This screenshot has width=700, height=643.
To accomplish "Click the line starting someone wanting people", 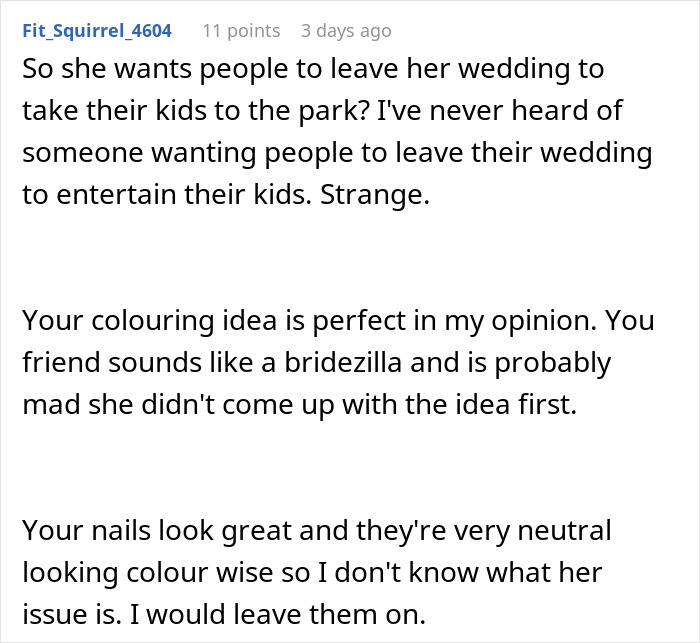I will (x=336, y=153).
